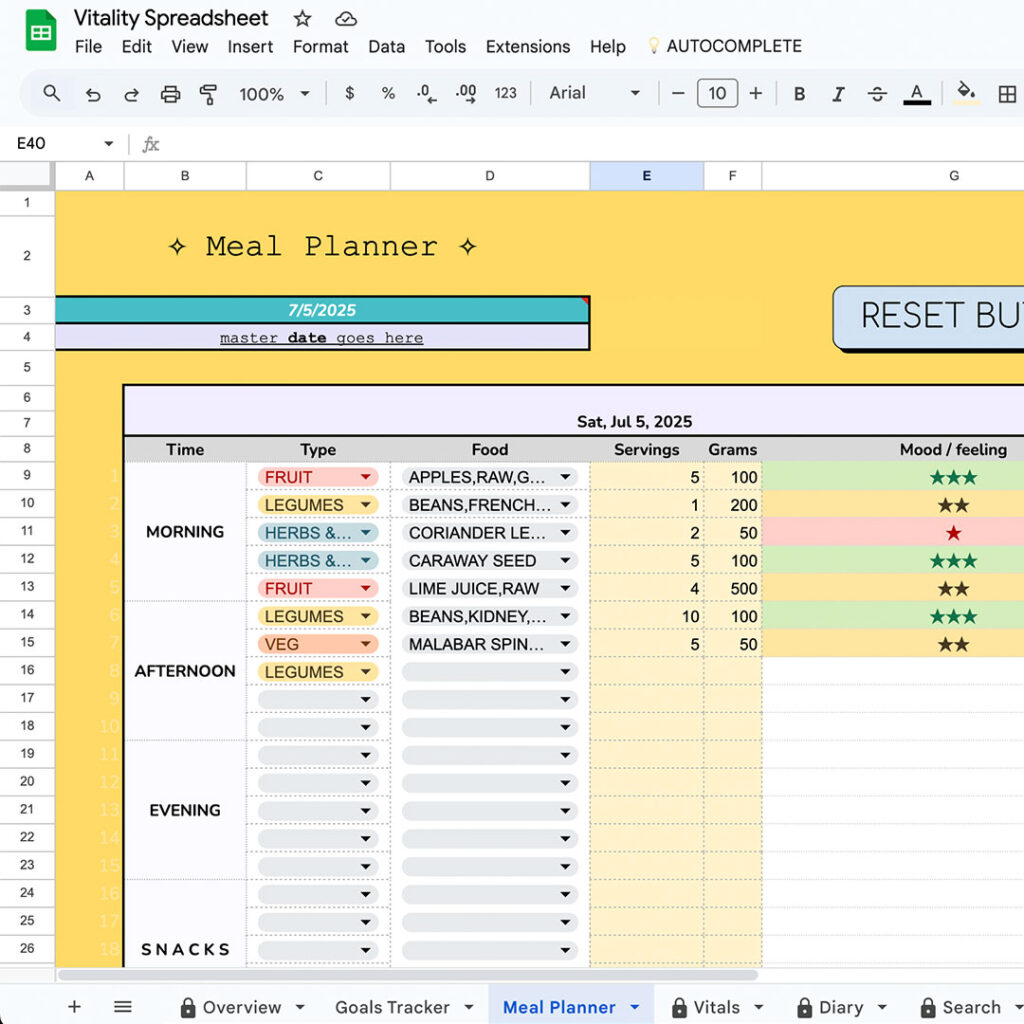
Task: Open the Extensions menu
Action: [528, 47]
